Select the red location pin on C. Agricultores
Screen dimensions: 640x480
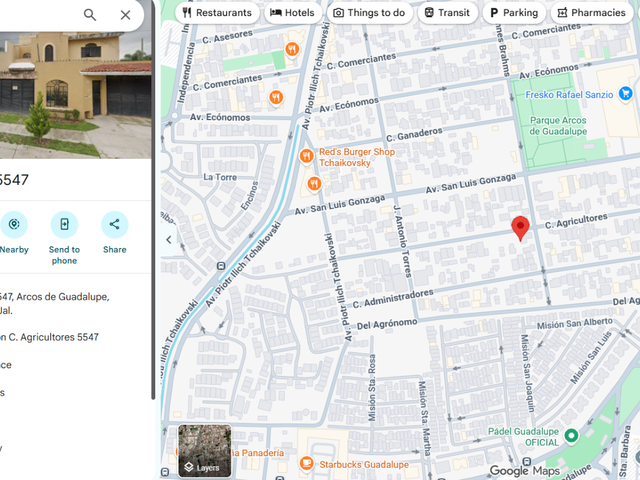point(520,228)
